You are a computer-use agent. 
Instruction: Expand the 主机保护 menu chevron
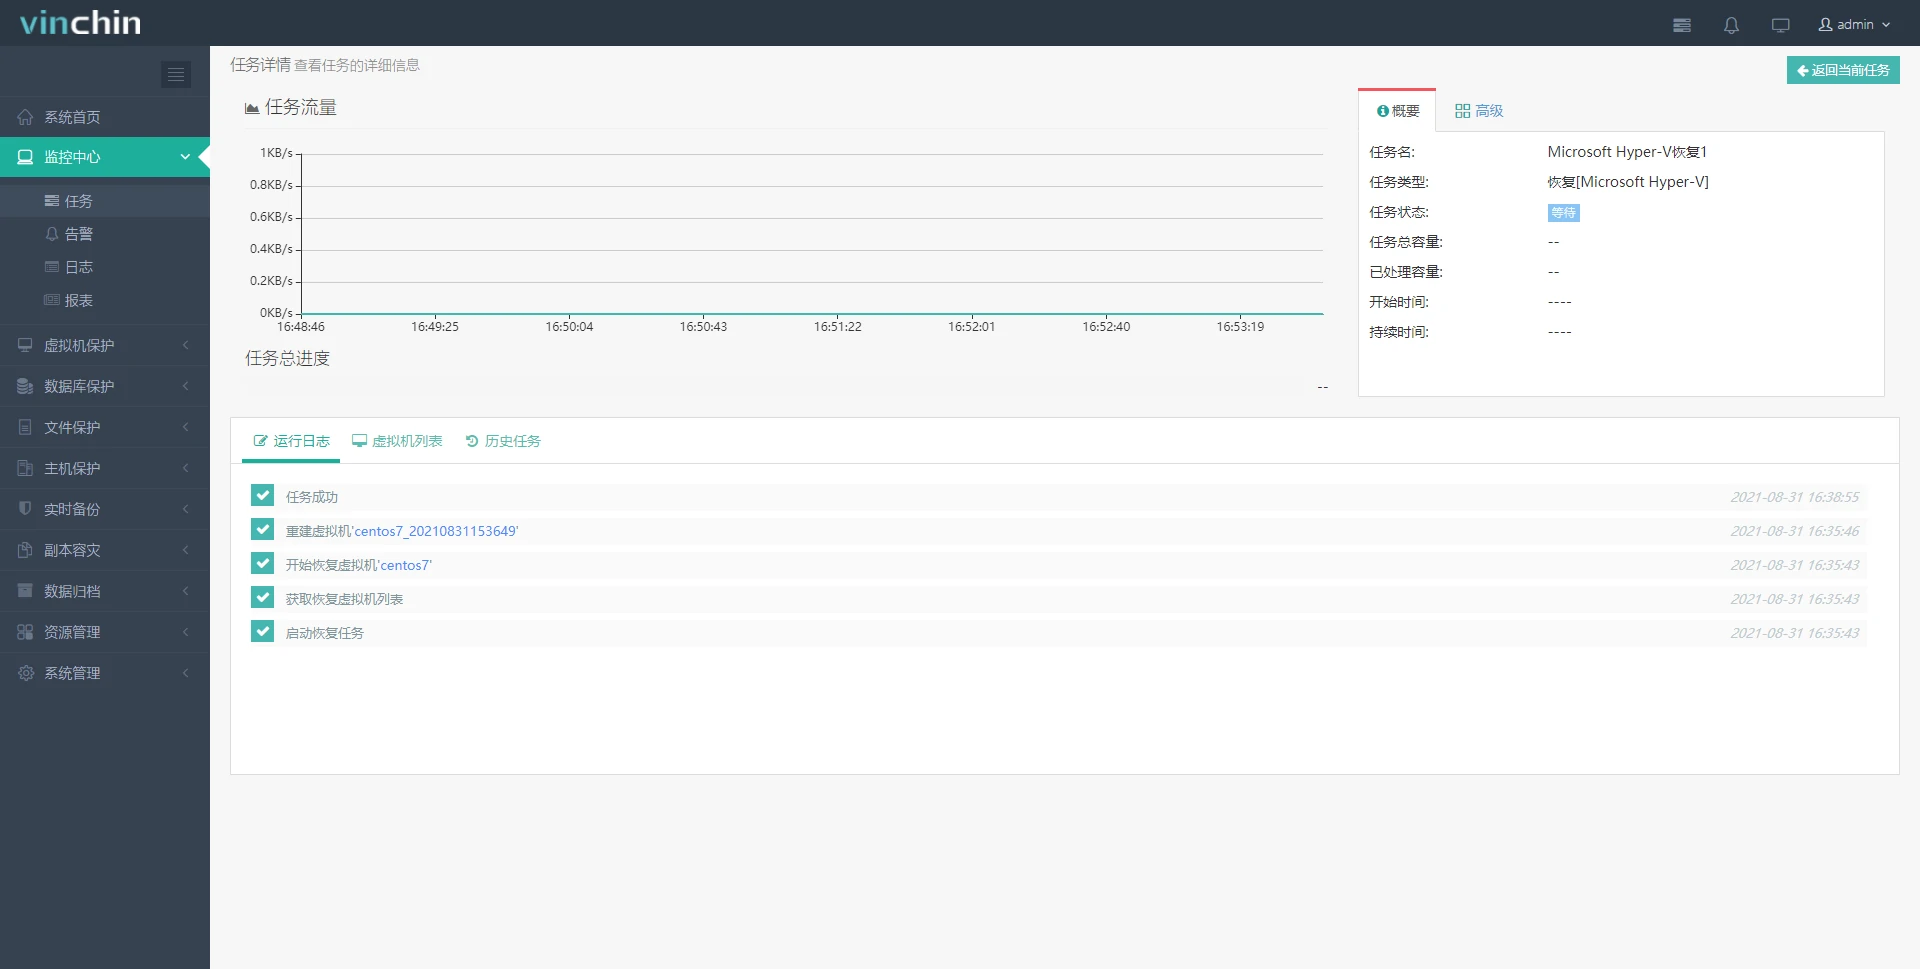point(185,468)
